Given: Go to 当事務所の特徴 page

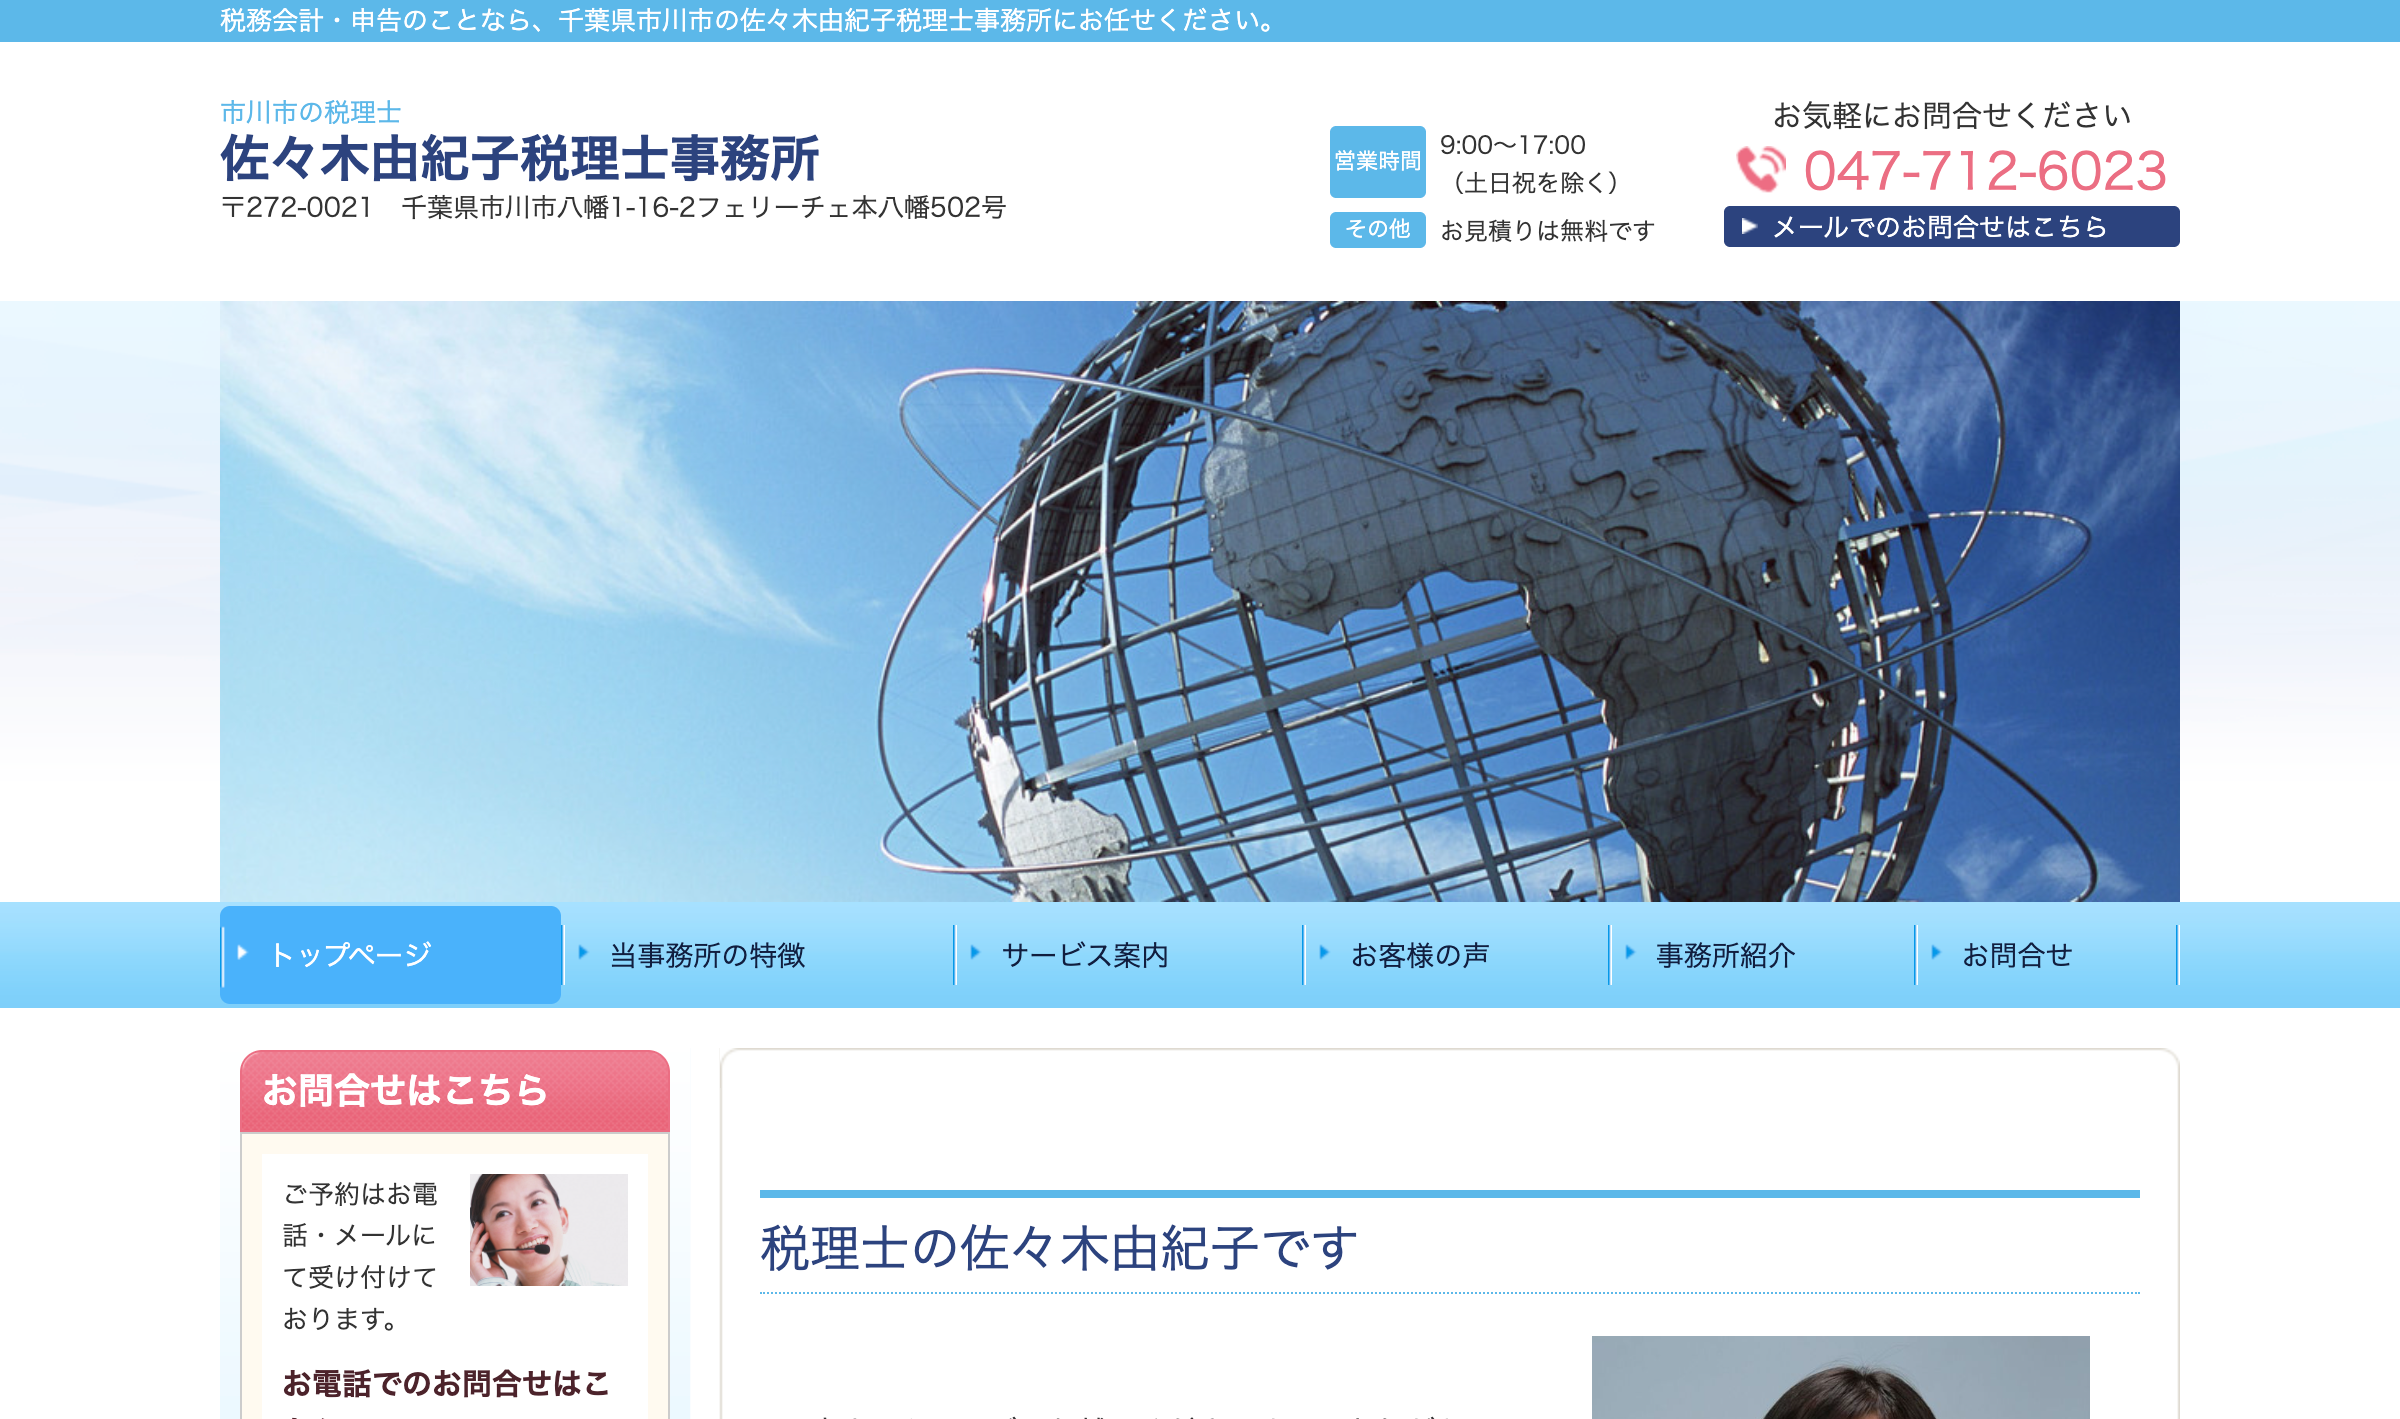Looking at the screenshot, I should [x=707, y=955].
